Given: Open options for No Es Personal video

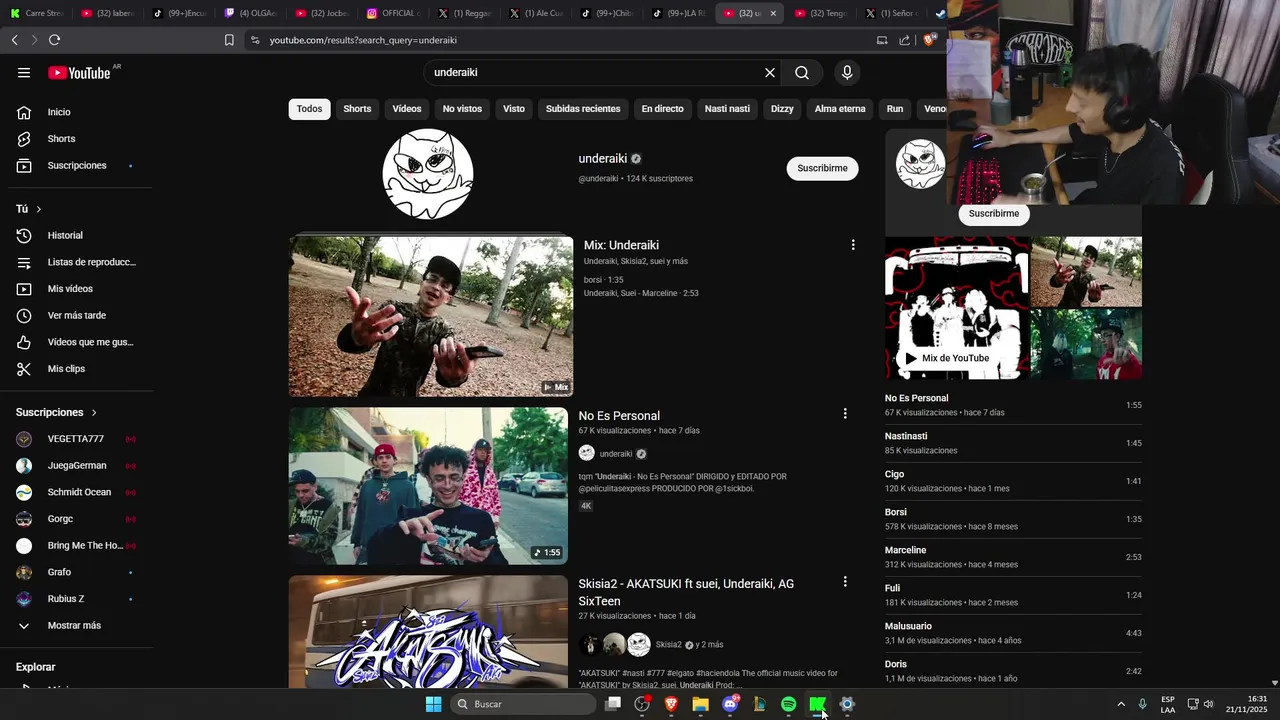Looking at the screenshot, I should click(x=845, y=414).
